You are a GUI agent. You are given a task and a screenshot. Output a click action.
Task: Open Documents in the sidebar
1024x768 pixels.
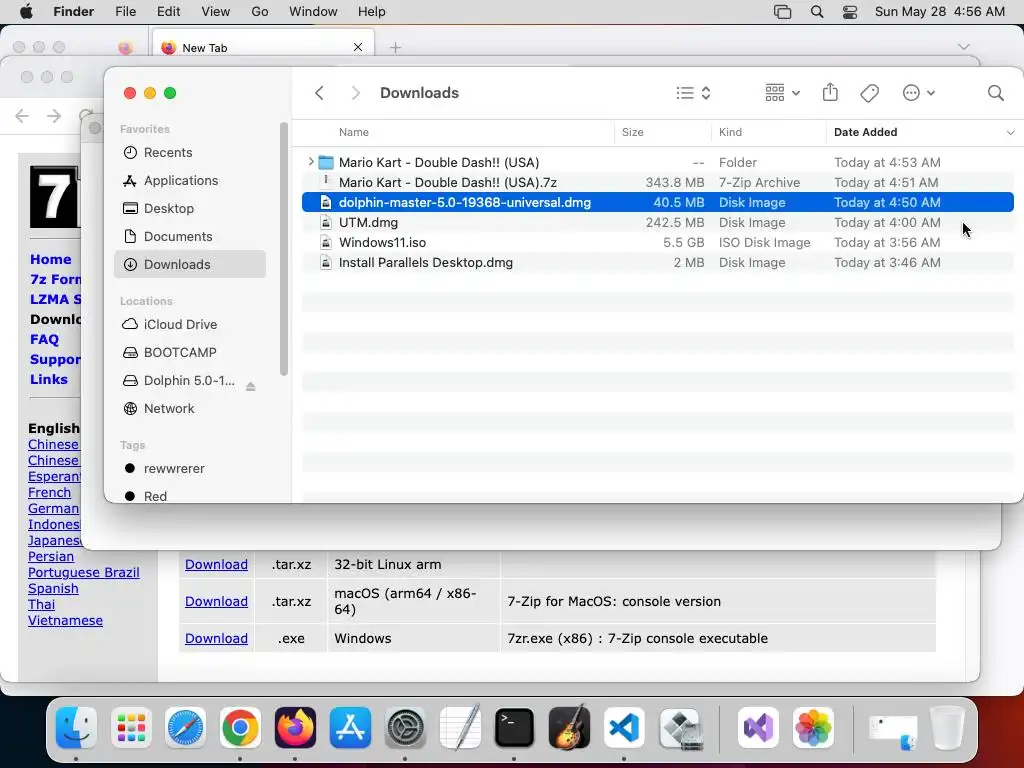(190, 236)
